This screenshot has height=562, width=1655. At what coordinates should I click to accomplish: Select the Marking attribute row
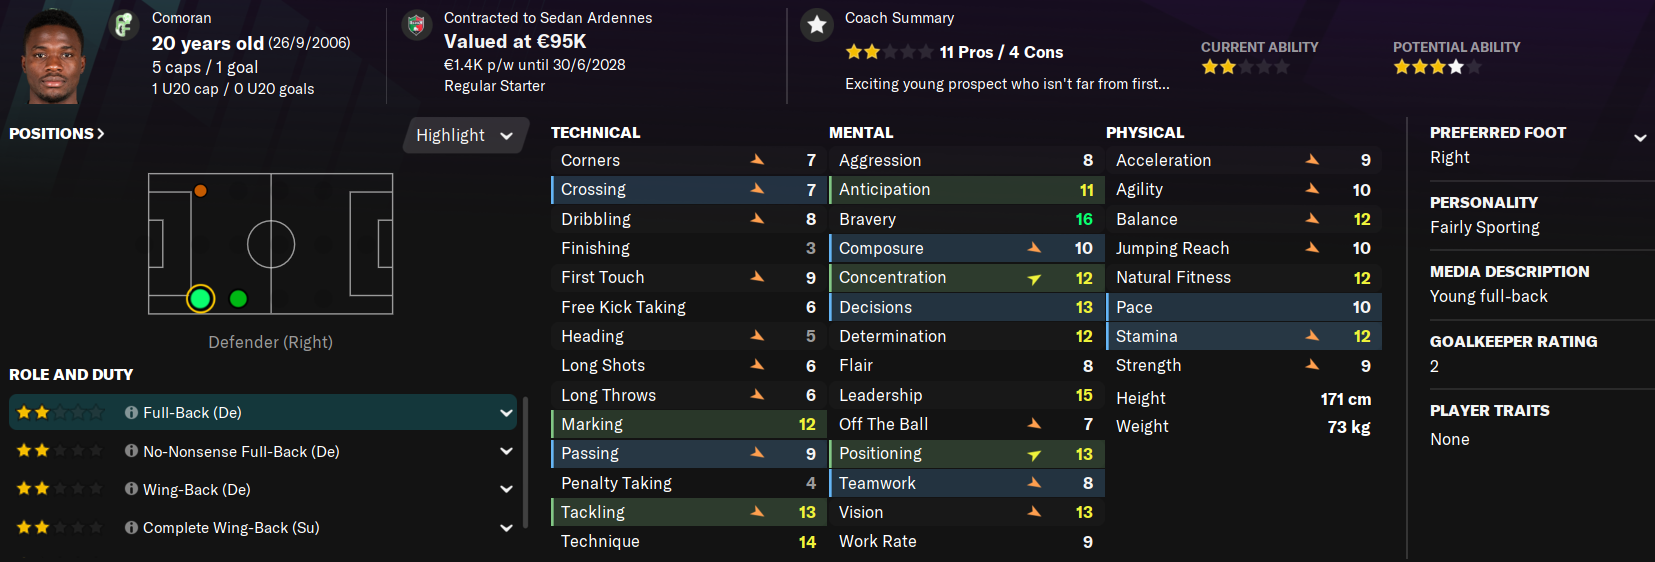[689, 424]
